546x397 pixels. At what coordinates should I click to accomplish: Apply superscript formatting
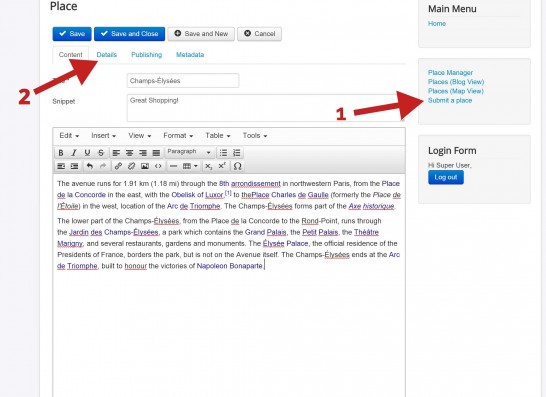click(222, 166)
